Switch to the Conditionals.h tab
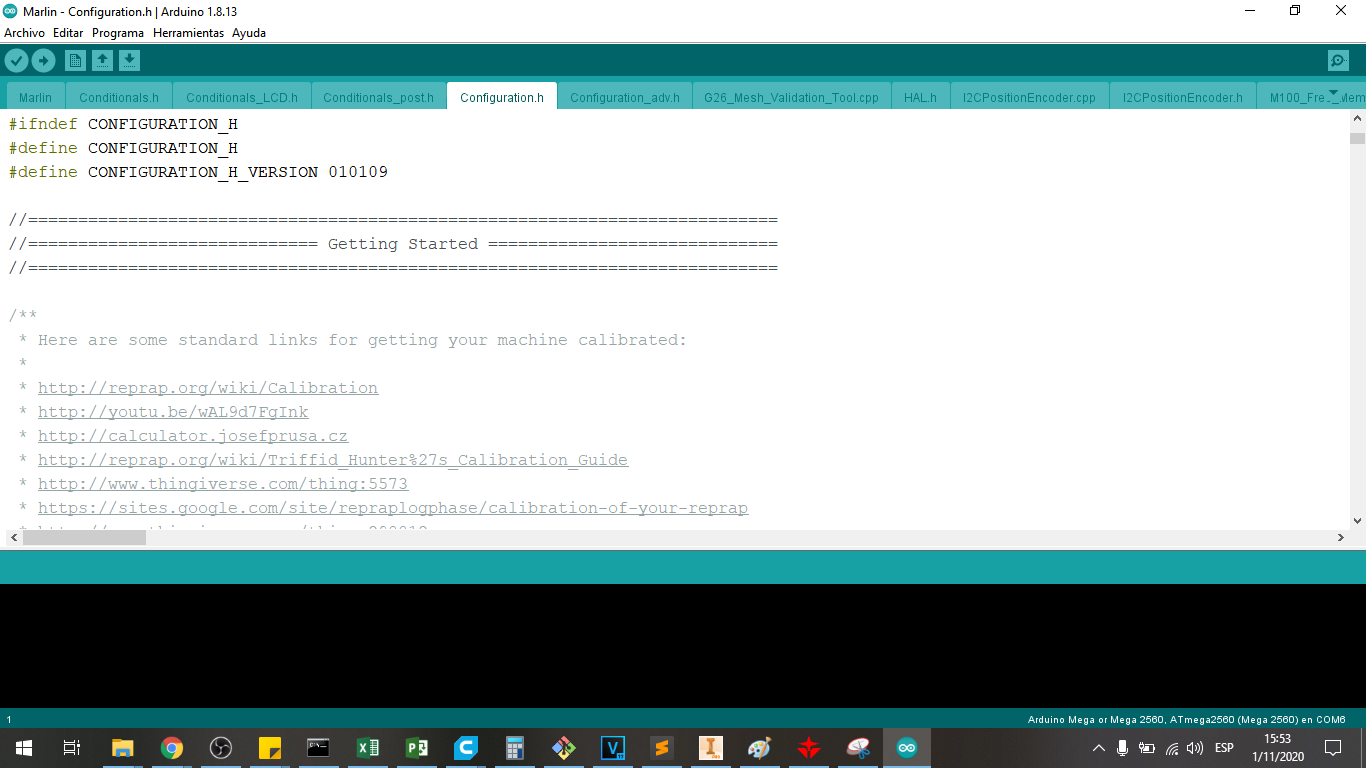This screenshot has width=1366, height=768. click(119, 97)
